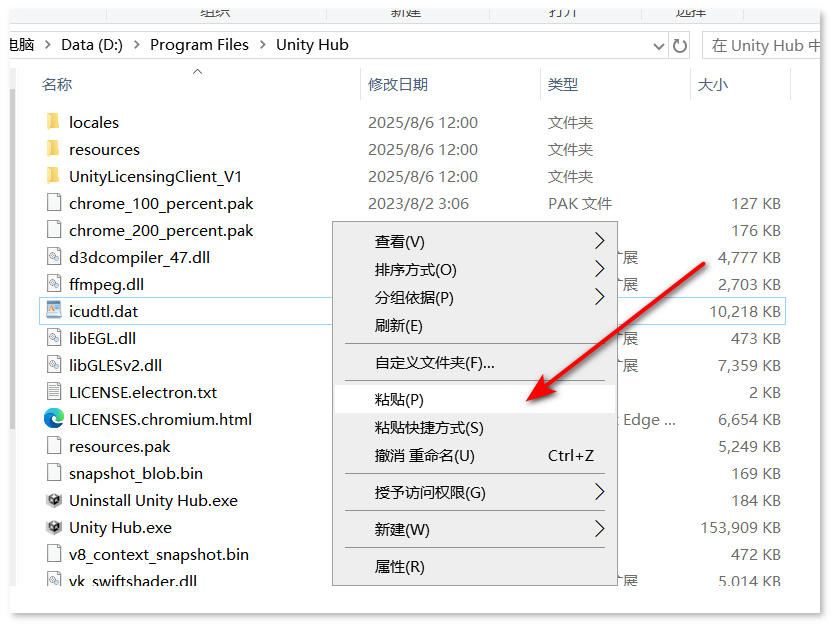
Task: Click the left pane vertical scrollbar
Action: (x=12, y=260)
